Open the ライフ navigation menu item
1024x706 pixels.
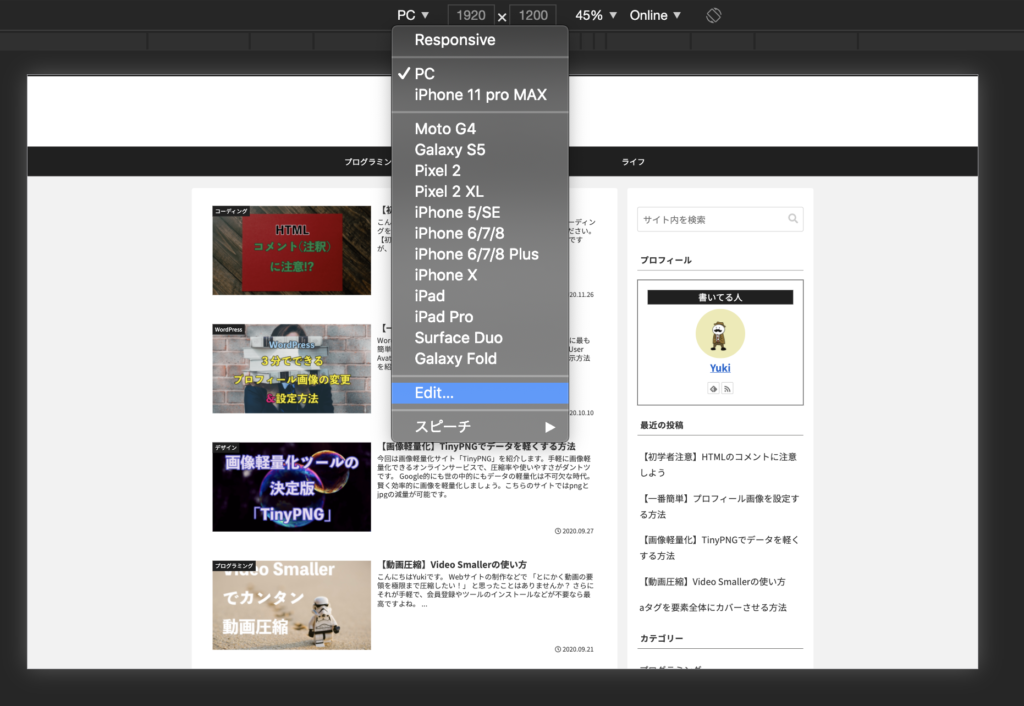[x=633, y=162]
